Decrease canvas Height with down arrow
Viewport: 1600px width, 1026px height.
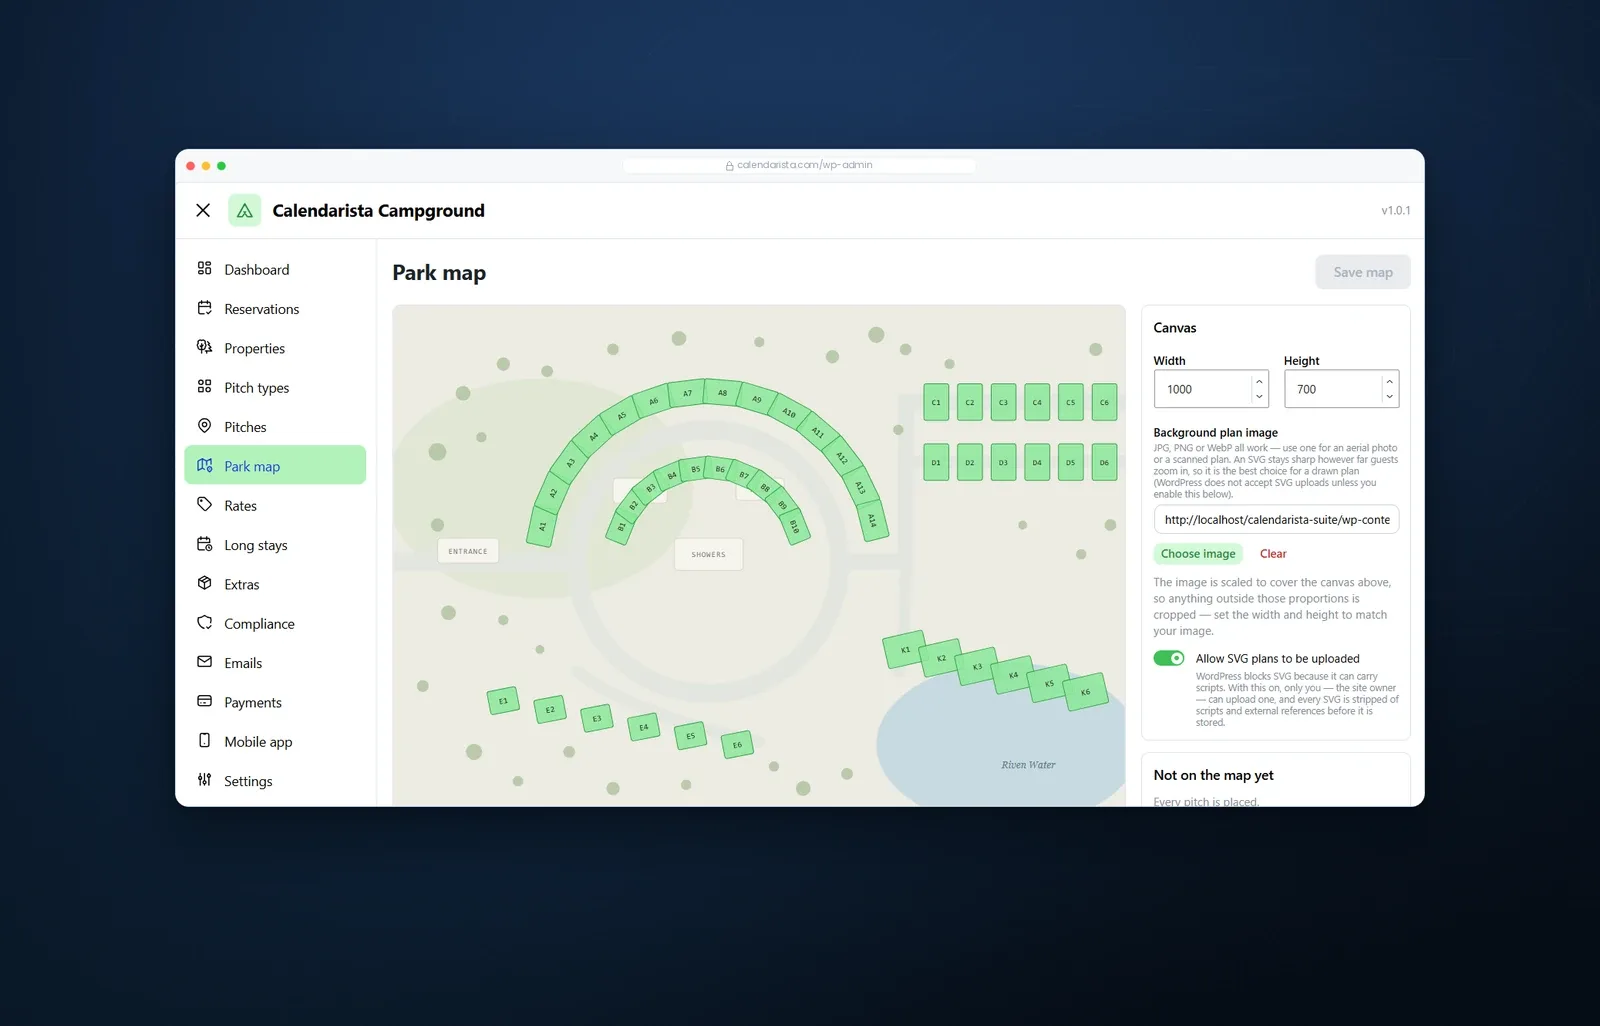tap(1389, 396)
